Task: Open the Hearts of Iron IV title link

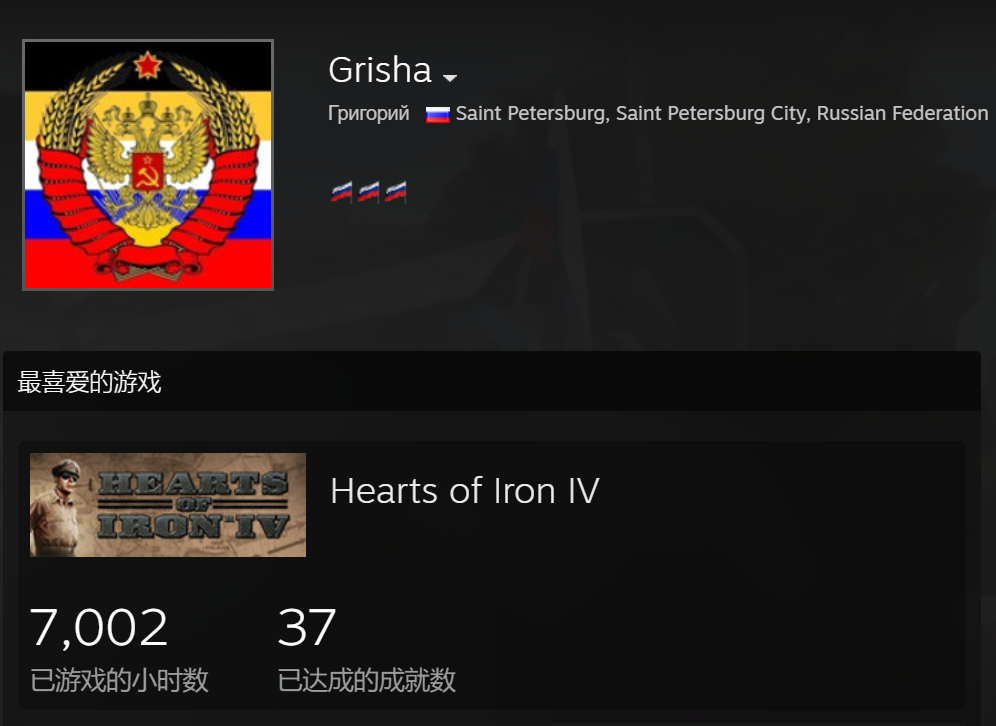Action: click(x=464, y=491)
